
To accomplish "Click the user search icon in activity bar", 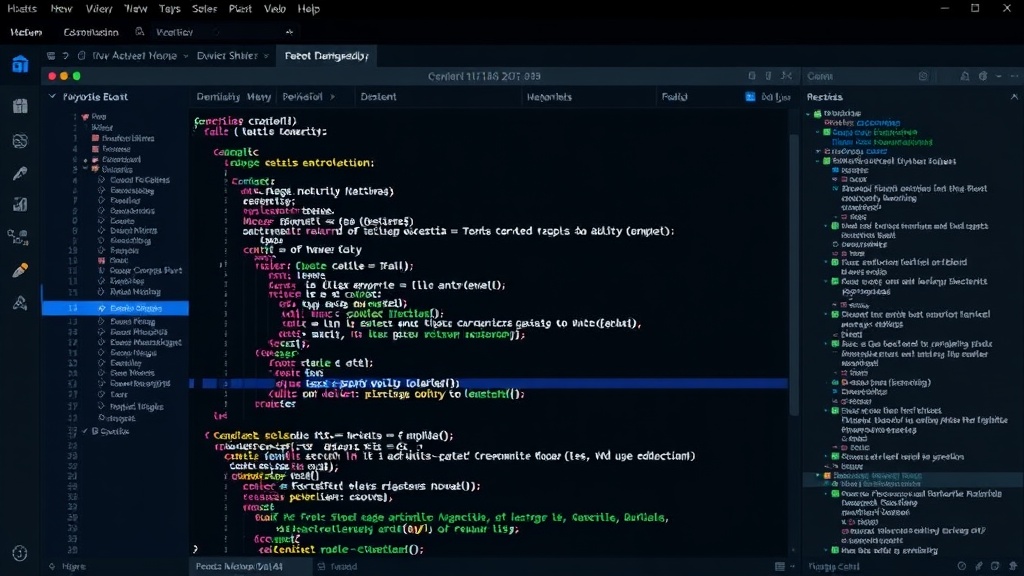I will [18, 236].
